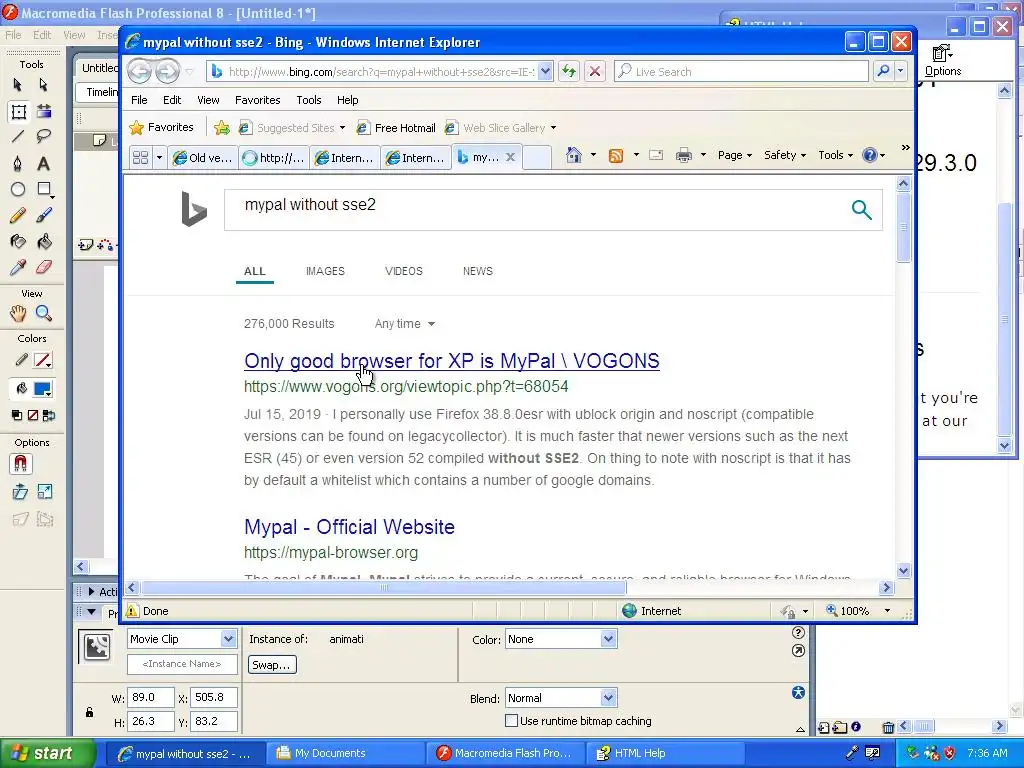1024x768 pixels.
Task: Enable Use runtime bitmap caching
Action: point(511,720)
